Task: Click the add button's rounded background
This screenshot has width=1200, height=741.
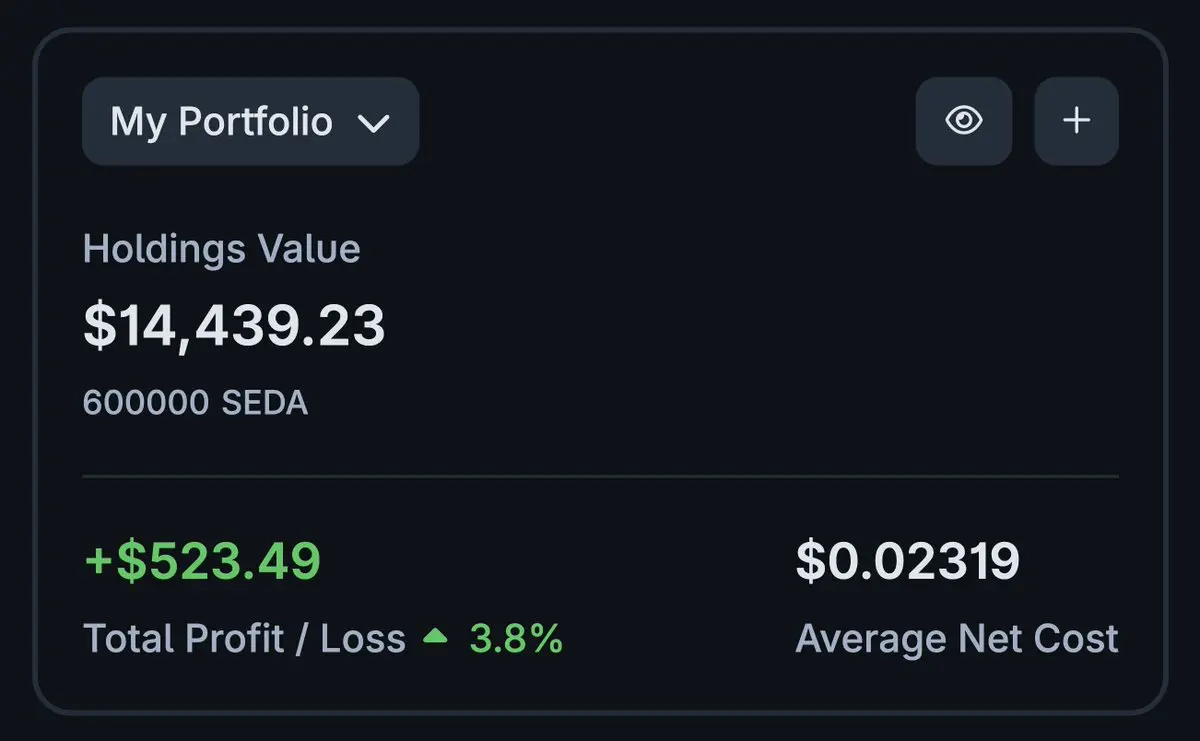Action: click(x=1076, y=121)
